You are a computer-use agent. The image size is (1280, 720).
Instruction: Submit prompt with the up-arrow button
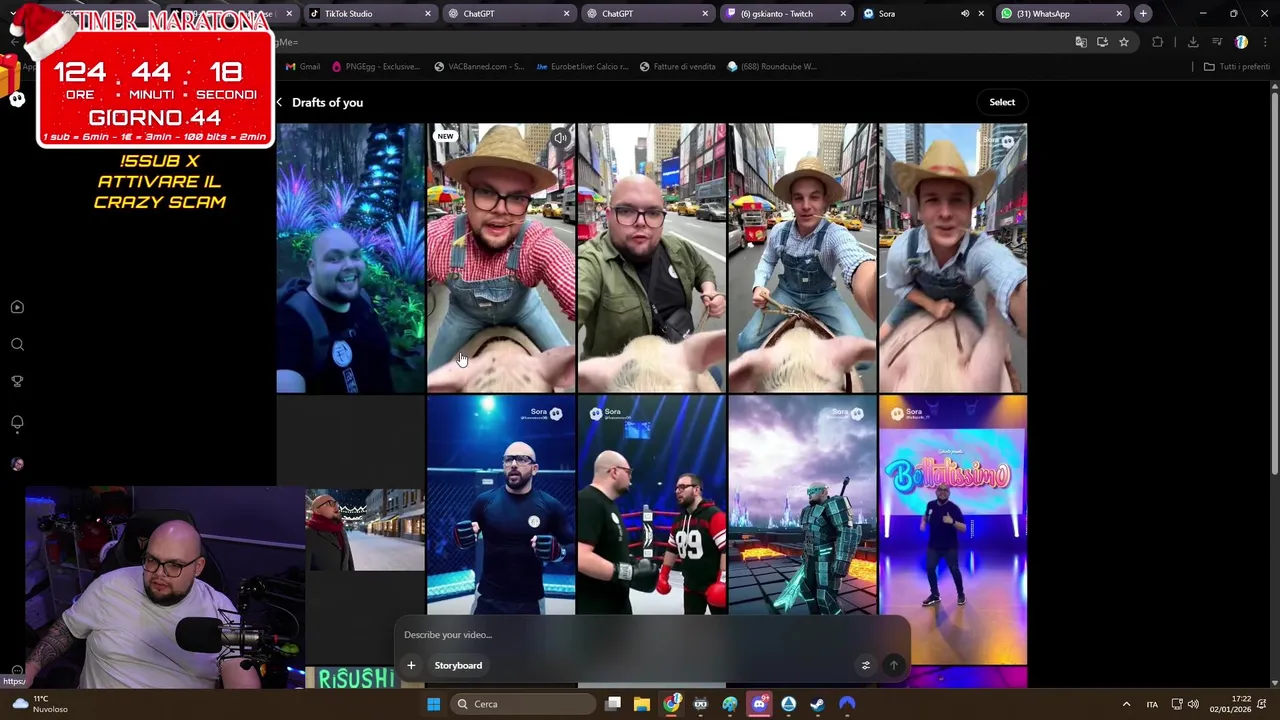(894, 665)
